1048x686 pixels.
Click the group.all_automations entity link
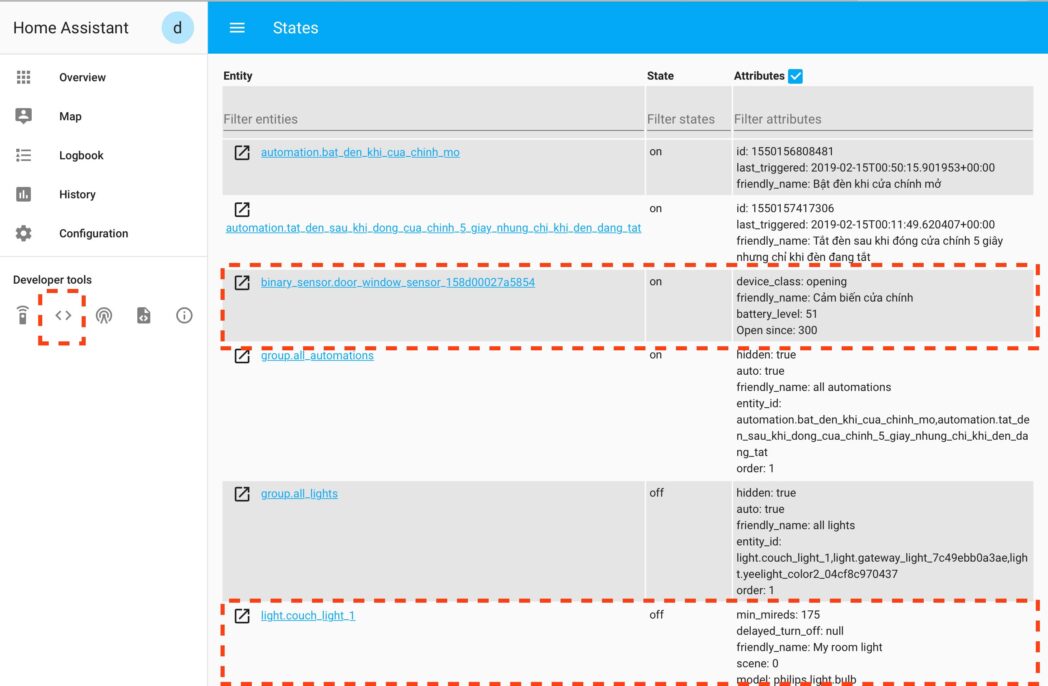[317, 355]
